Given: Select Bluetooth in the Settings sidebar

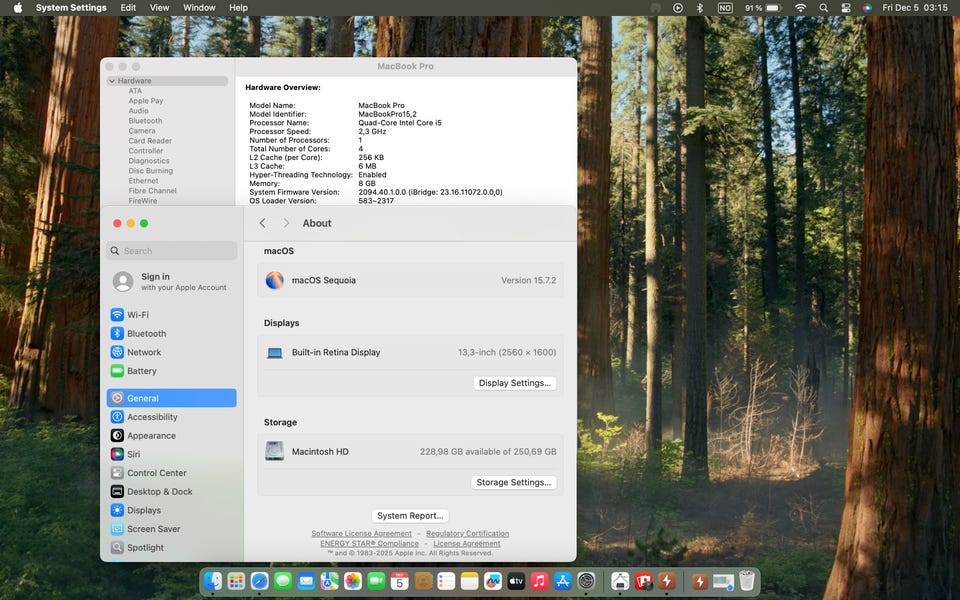Looking at the screenshot, I should coord(146,334).
